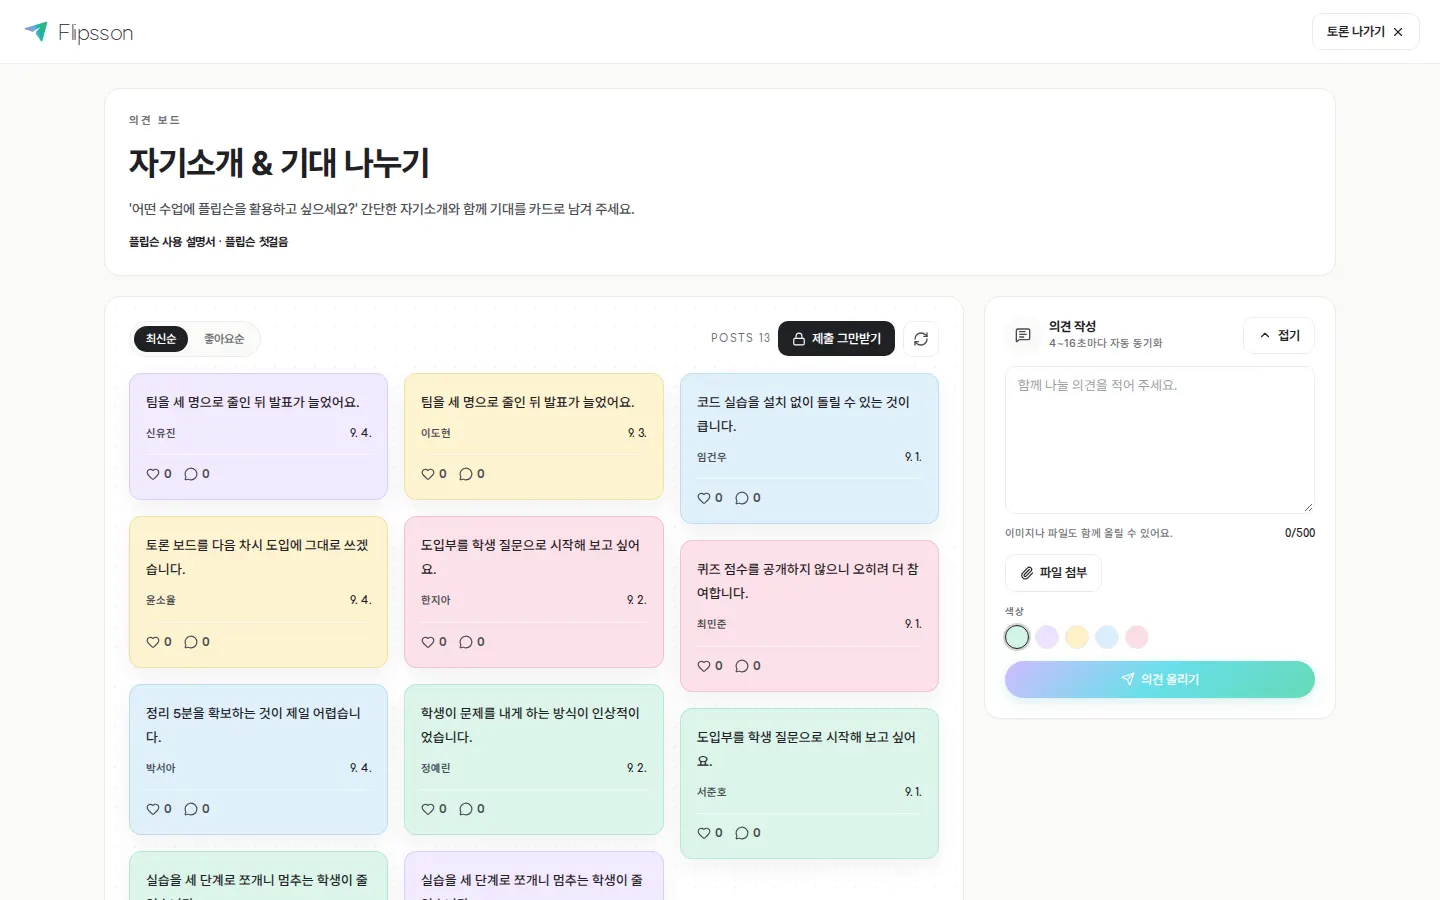Click the Flipsson paper plane logo
The height and width of the screenshot is (900, 1440).
(36, 31)
